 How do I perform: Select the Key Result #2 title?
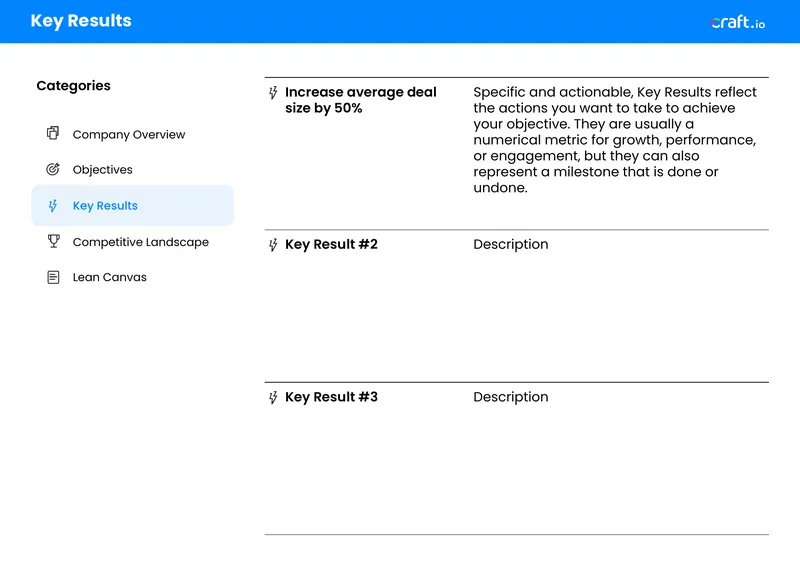click(331, 244)
